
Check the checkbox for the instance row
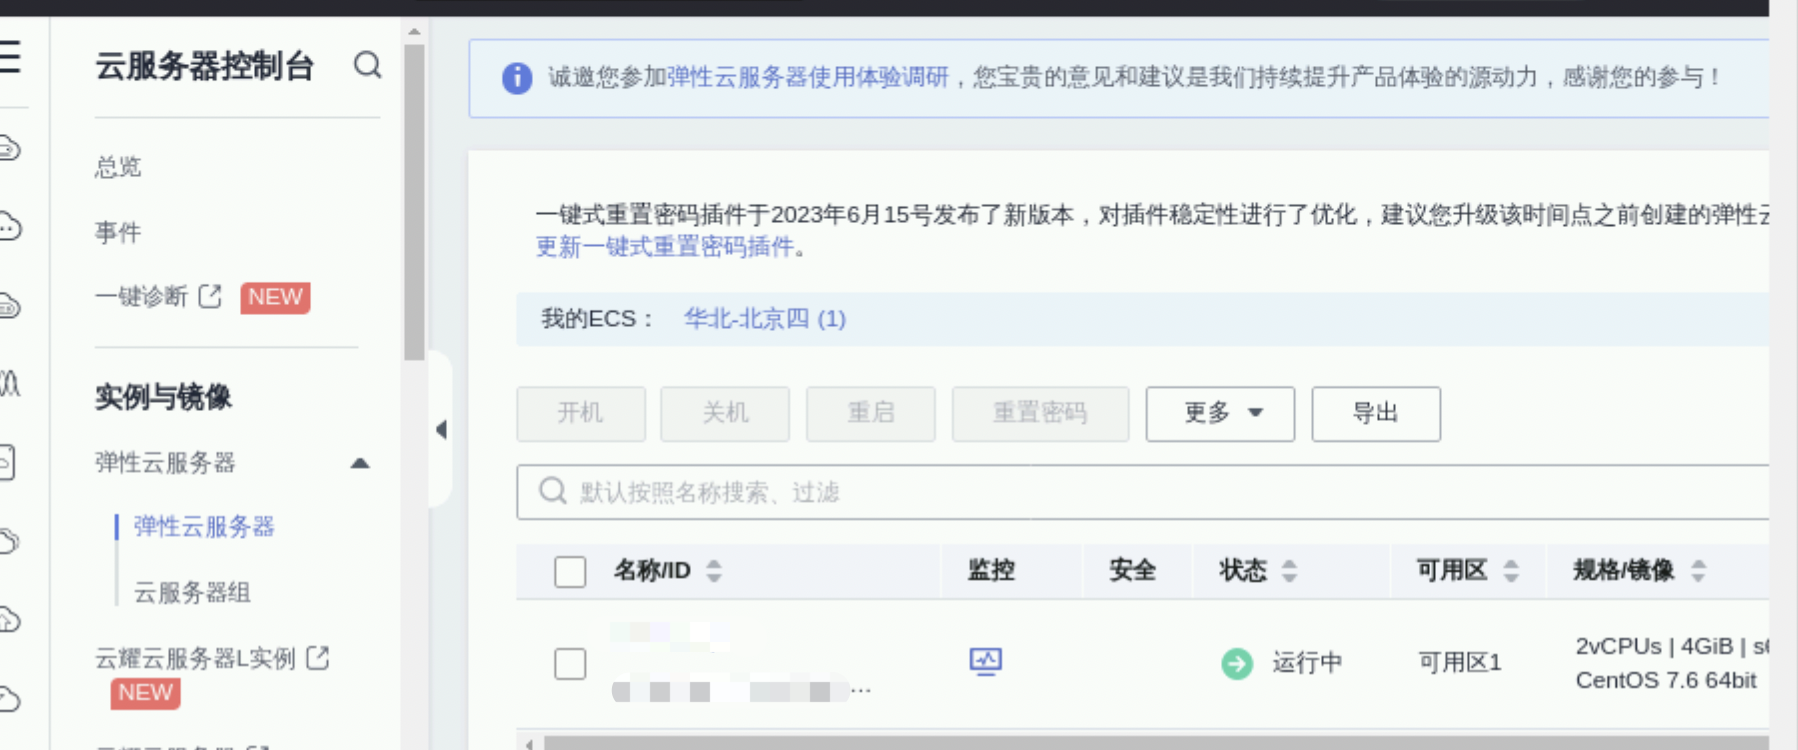[x=570, y=663]
